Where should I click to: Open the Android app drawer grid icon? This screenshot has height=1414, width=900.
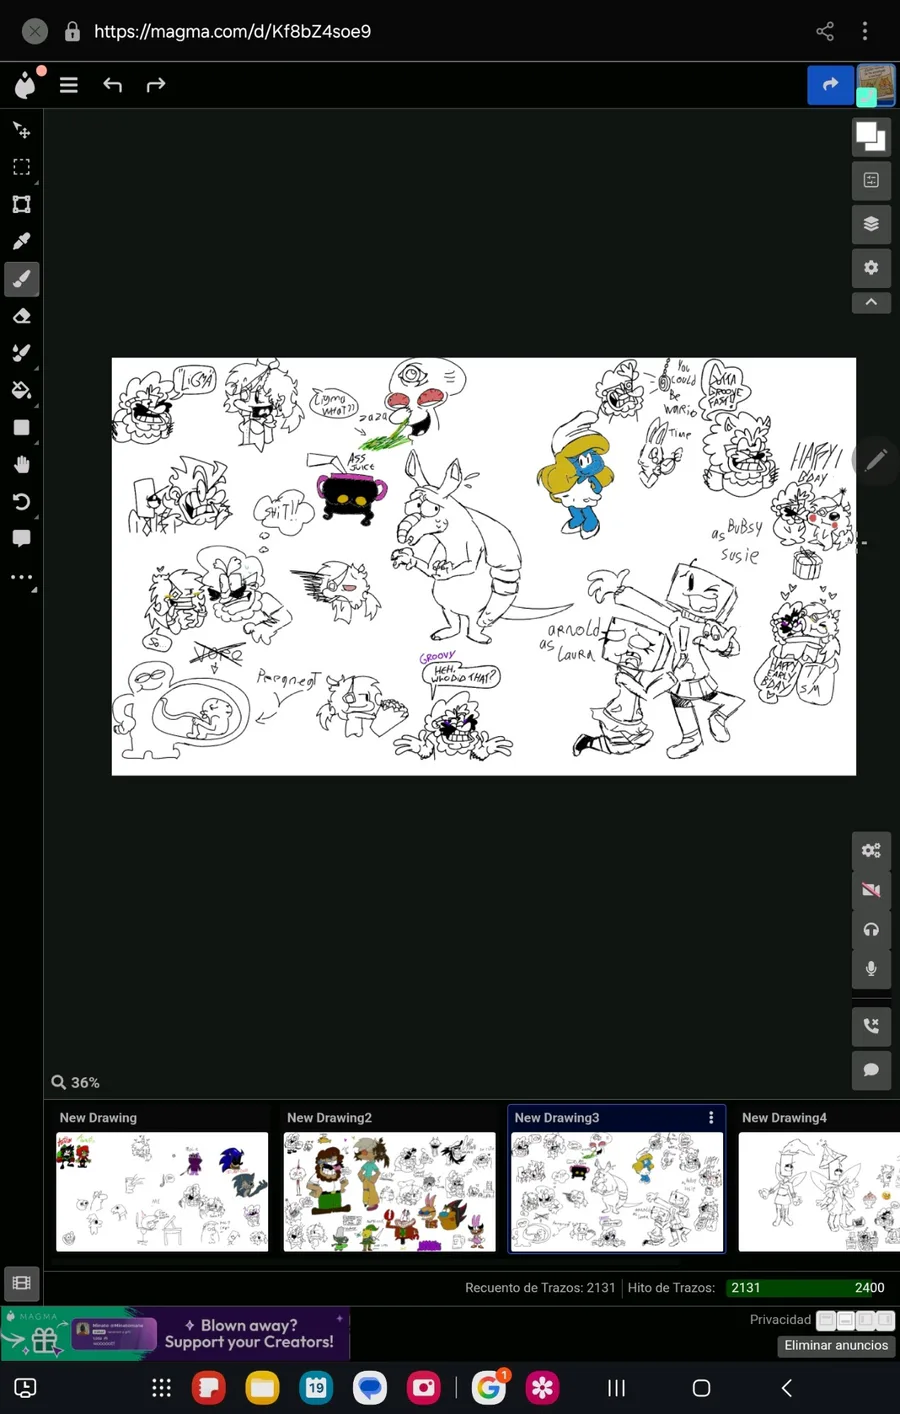click(161, 1388)
